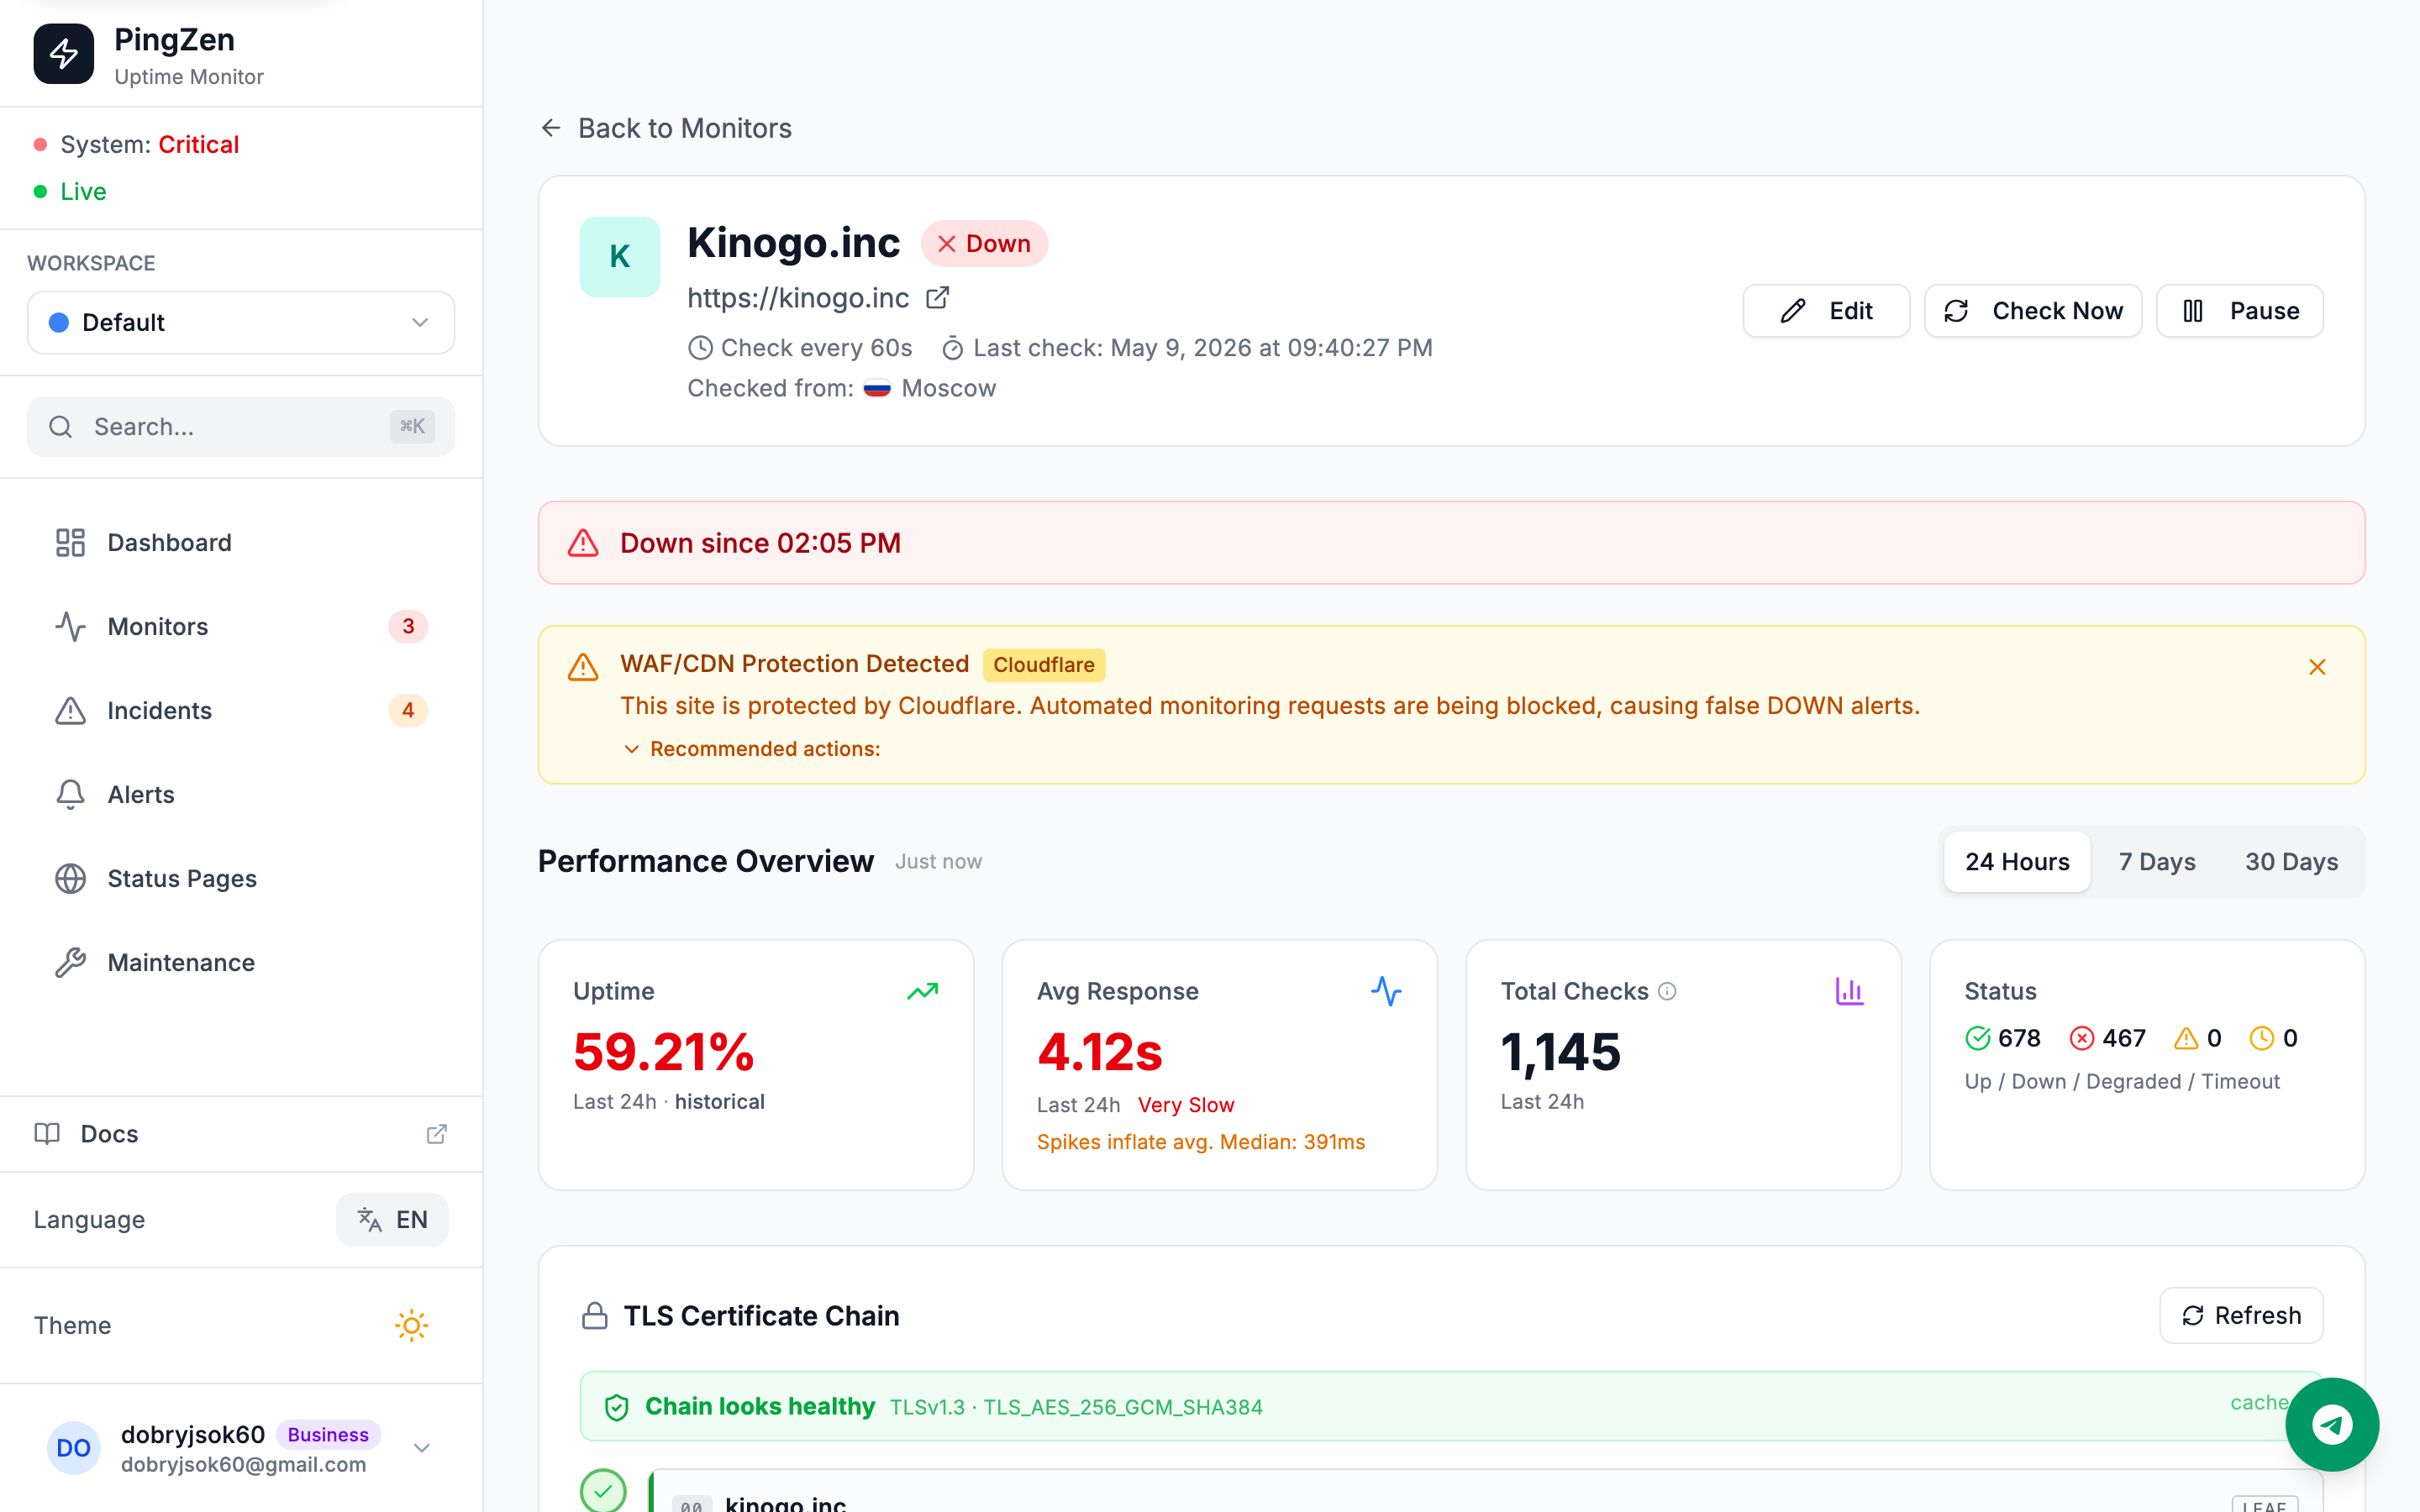This screenshot has width=2420, height=1512.
Task: Click the Spikes inflate avg. Median: 391ms note
Action: 1201,1142
